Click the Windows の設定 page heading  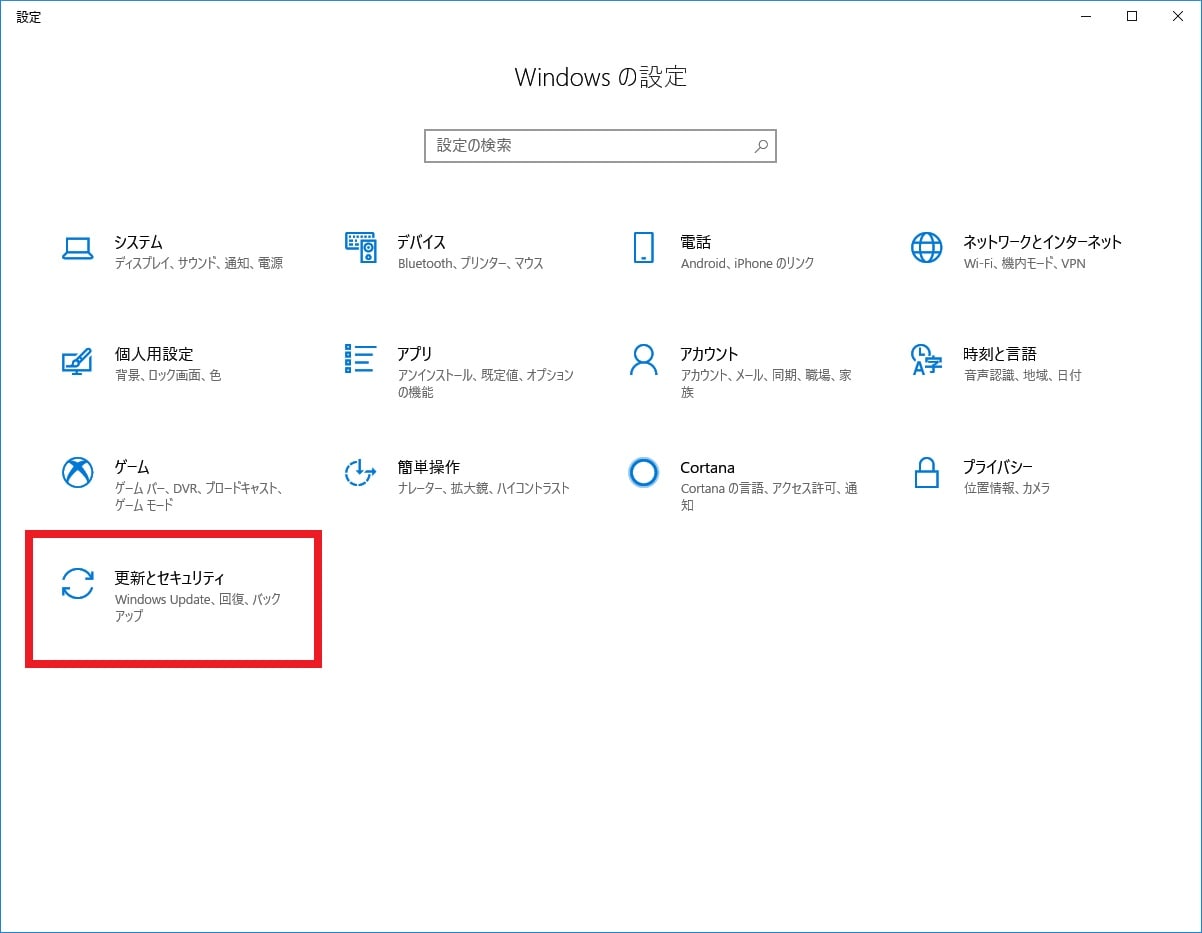pyautogui.click(x=601, y=77)
